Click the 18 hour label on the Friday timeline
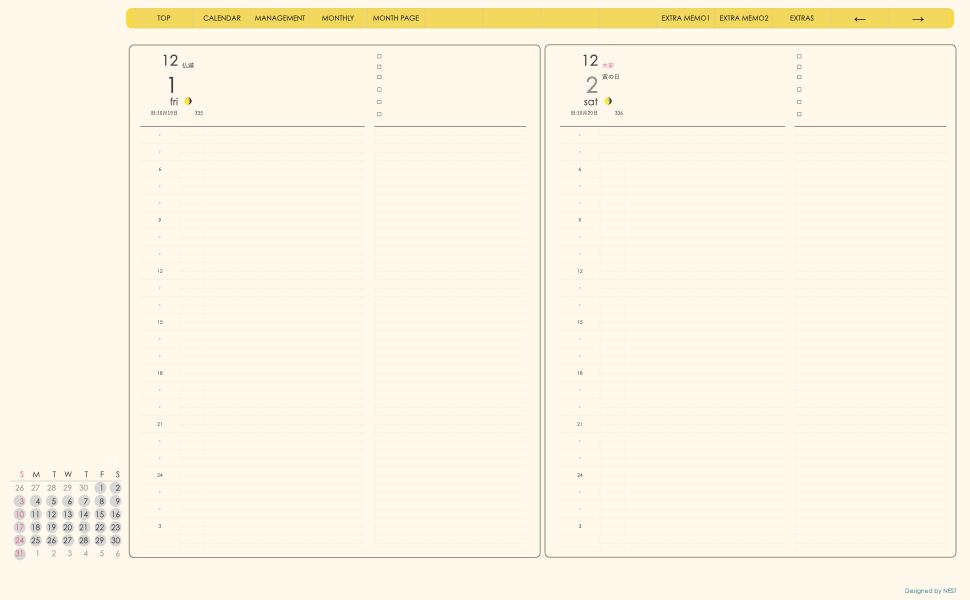This screenshot has height=600, width=970. 160,373
